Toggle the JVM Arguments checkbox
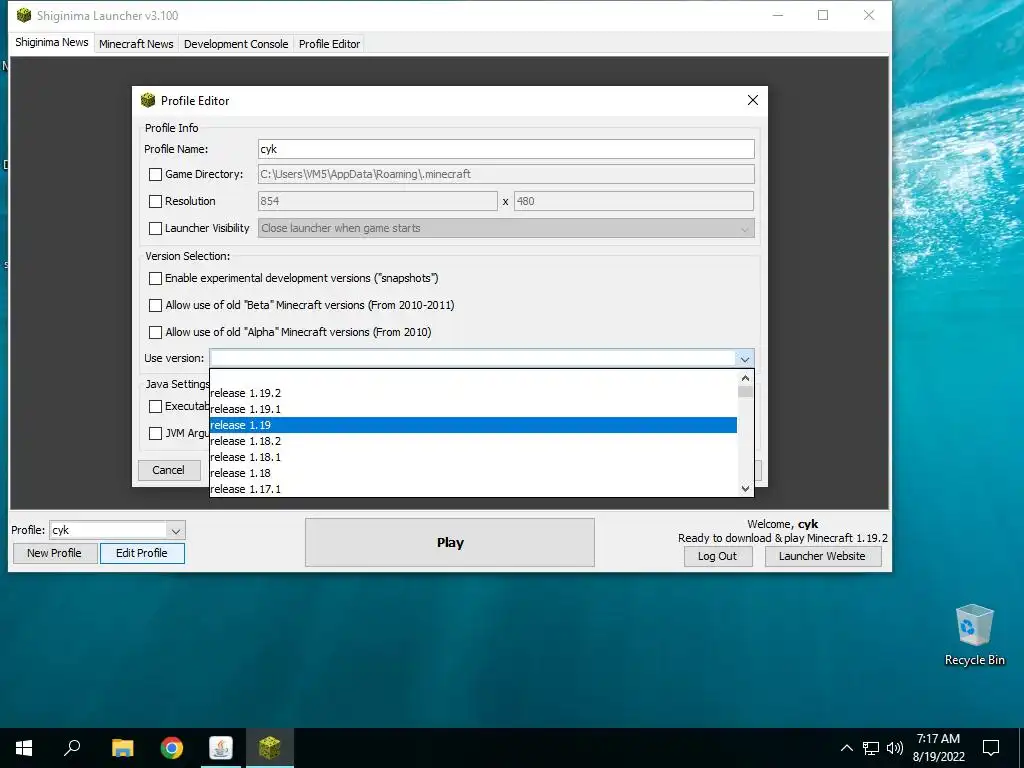1024x768 pixels. click(x=155, y=433)
